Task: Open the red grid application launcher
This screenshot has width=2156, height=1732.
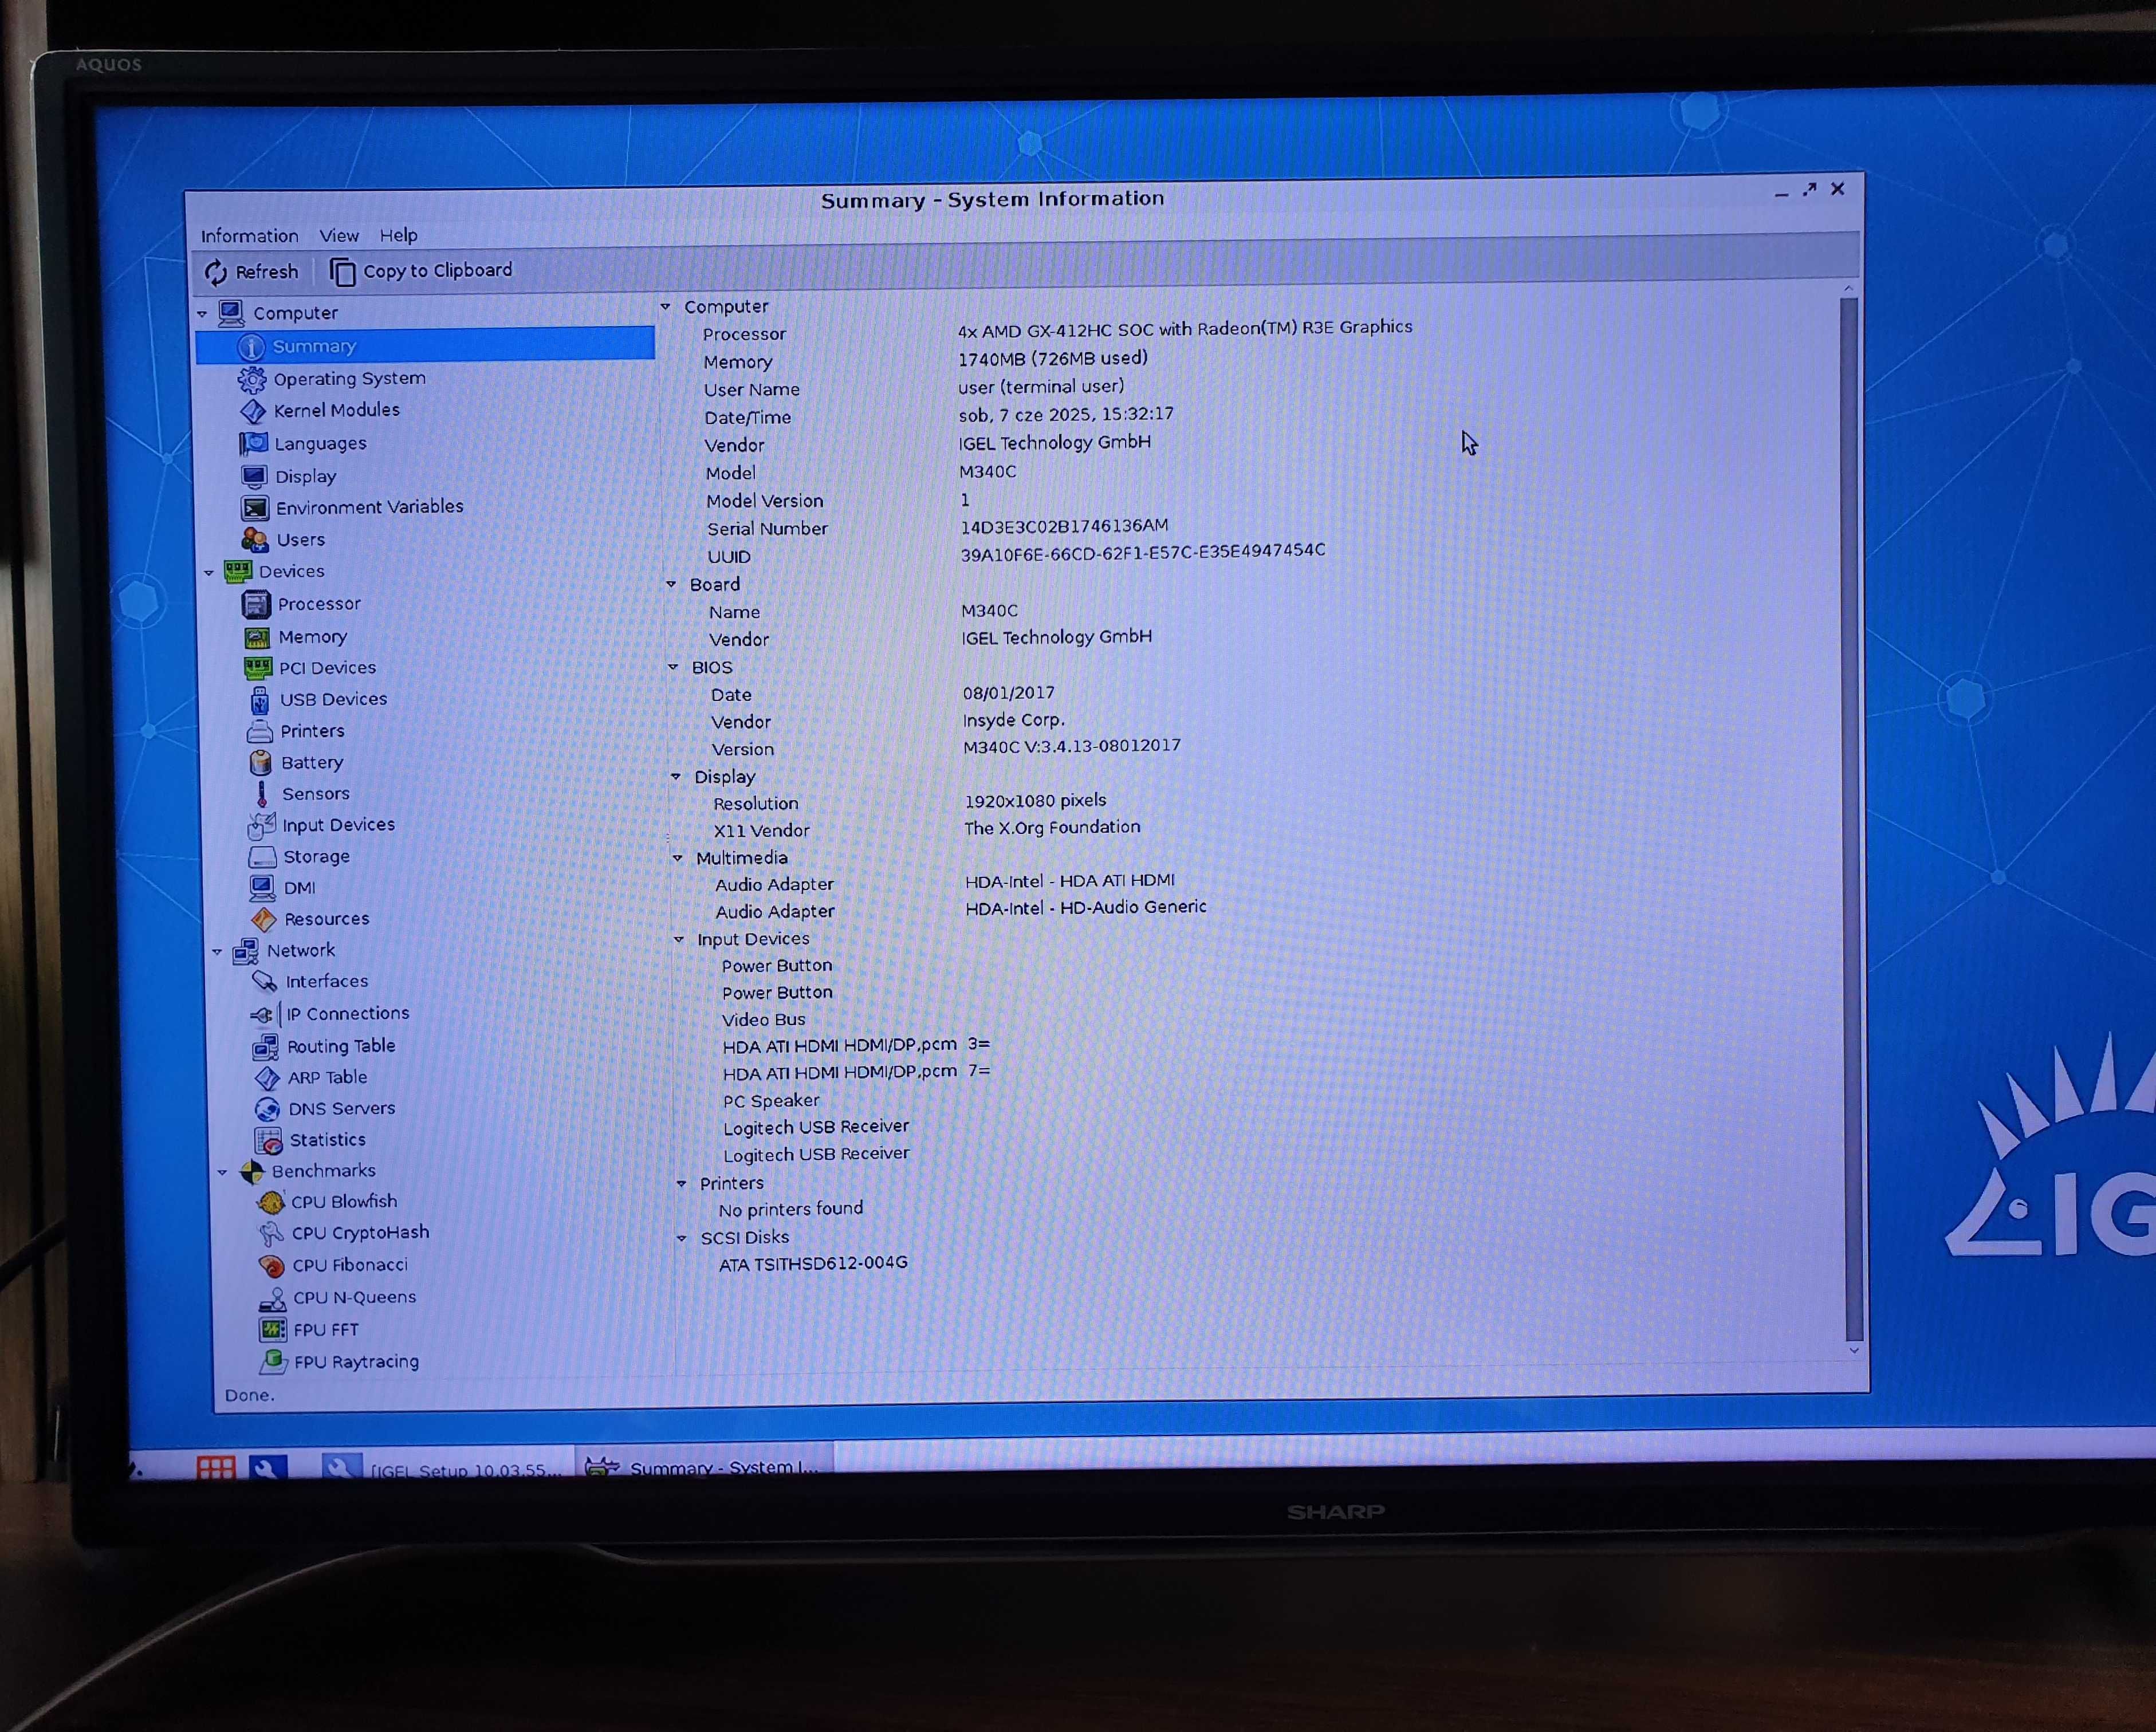Action: 216,1469
